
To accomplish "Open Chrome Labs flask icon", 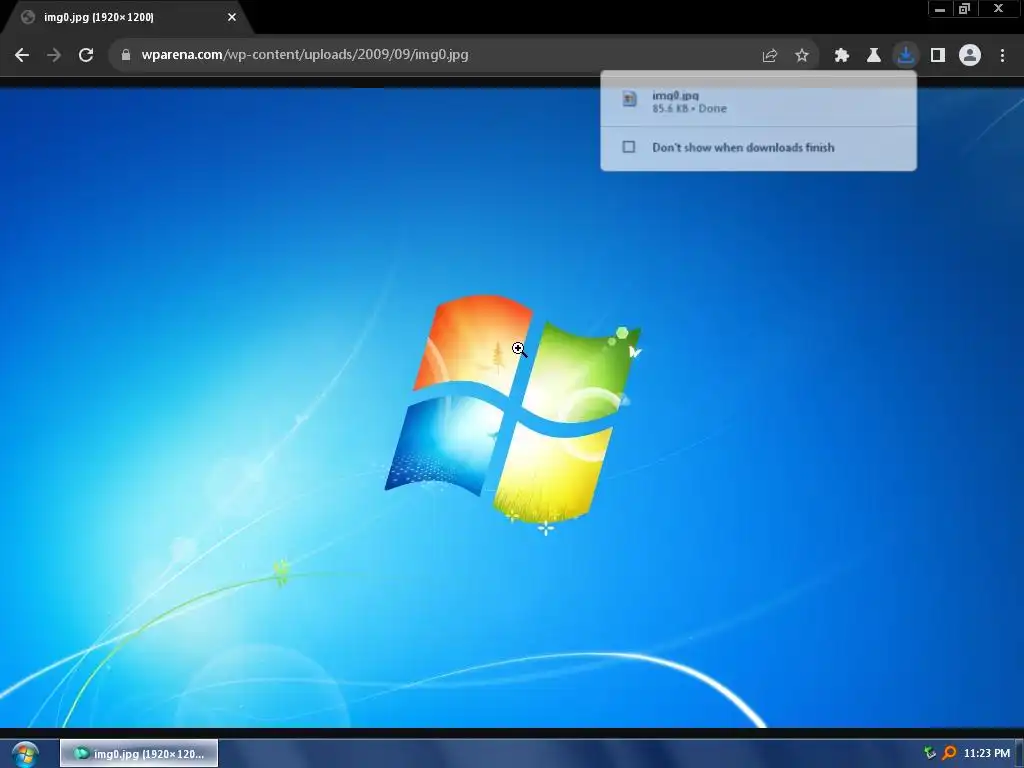I will coord(874,56).
